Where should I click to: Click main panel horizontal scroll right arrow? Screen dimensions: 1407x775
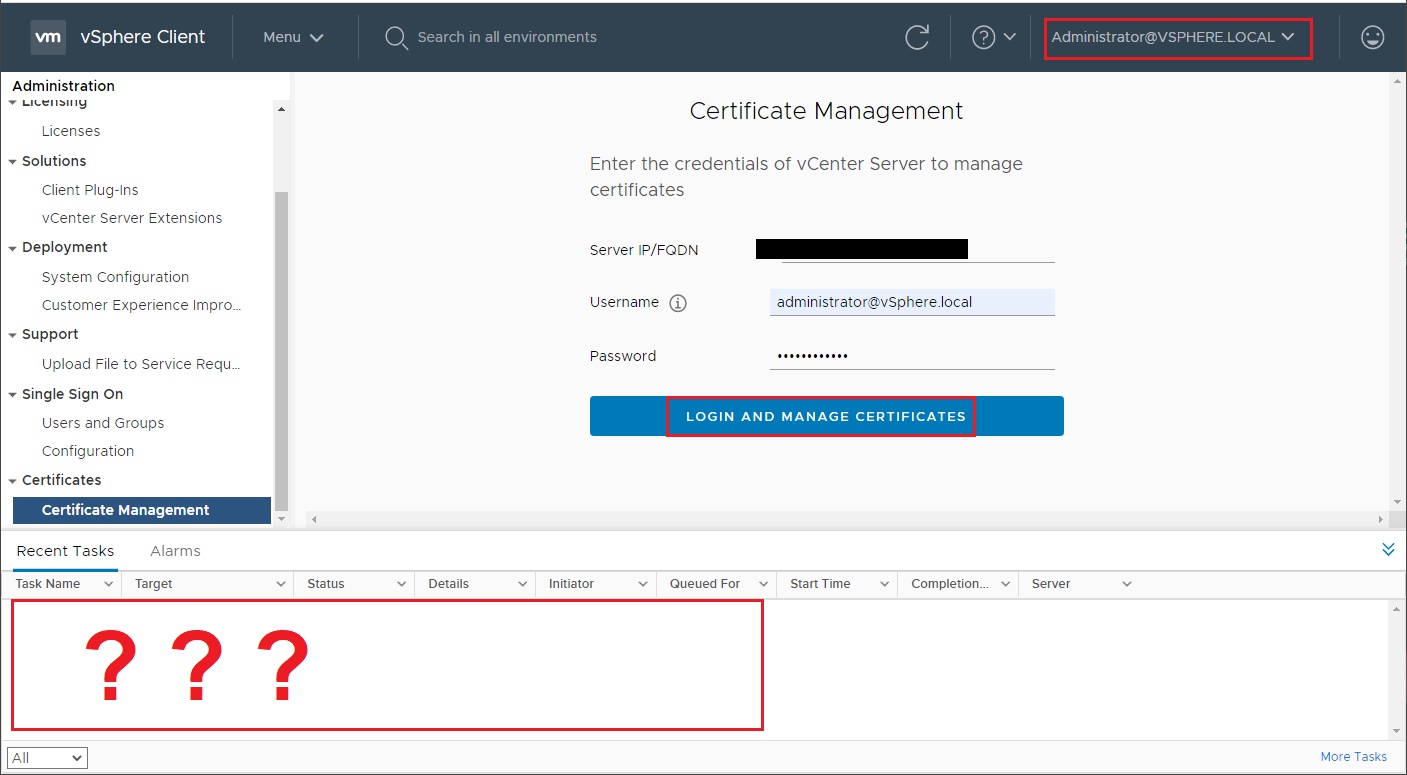pos(1382,520)
